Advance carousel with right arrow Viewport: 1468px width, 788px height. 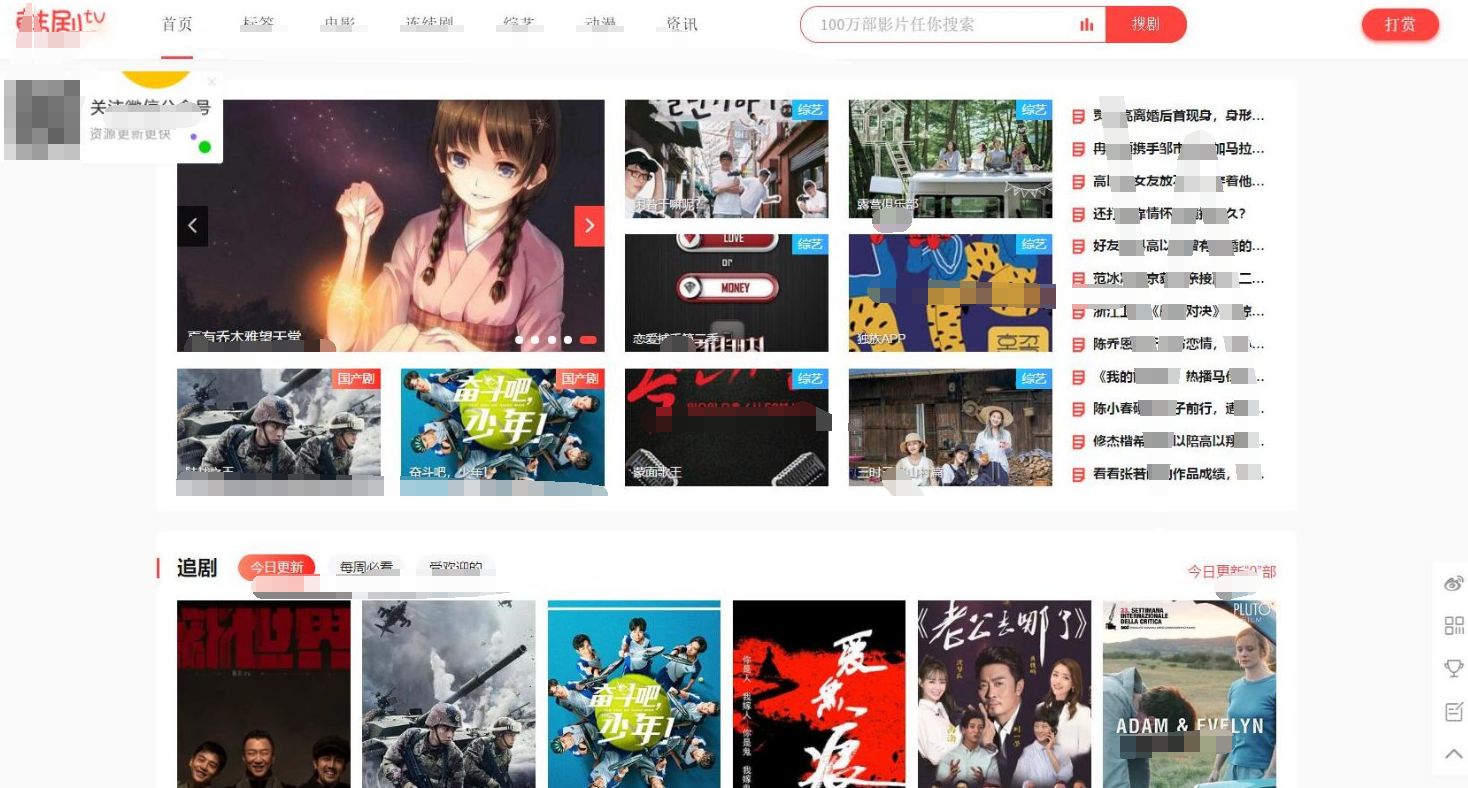pyautogui.click(x=589, y=225)
